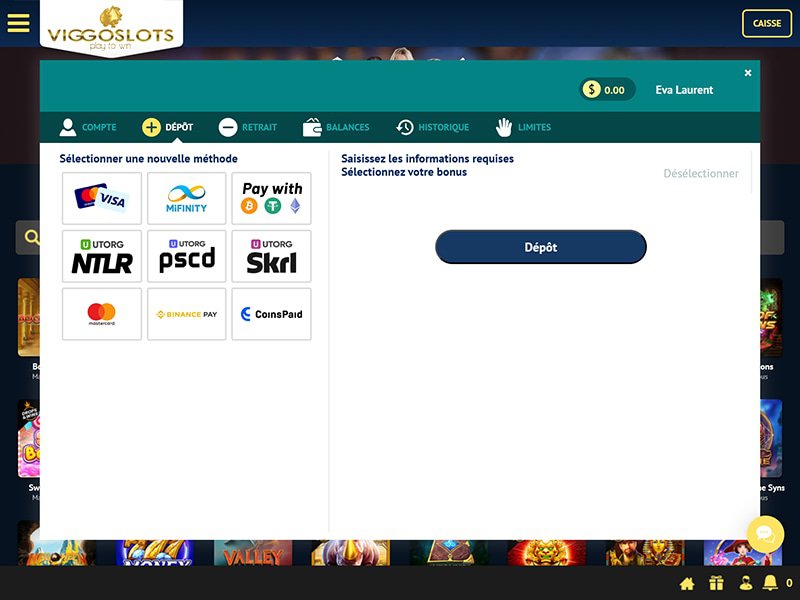Image resolution: width=800 pixels, height=600 pixels.
Task: Switch to the Limites tab
Action: pos(523,127)
